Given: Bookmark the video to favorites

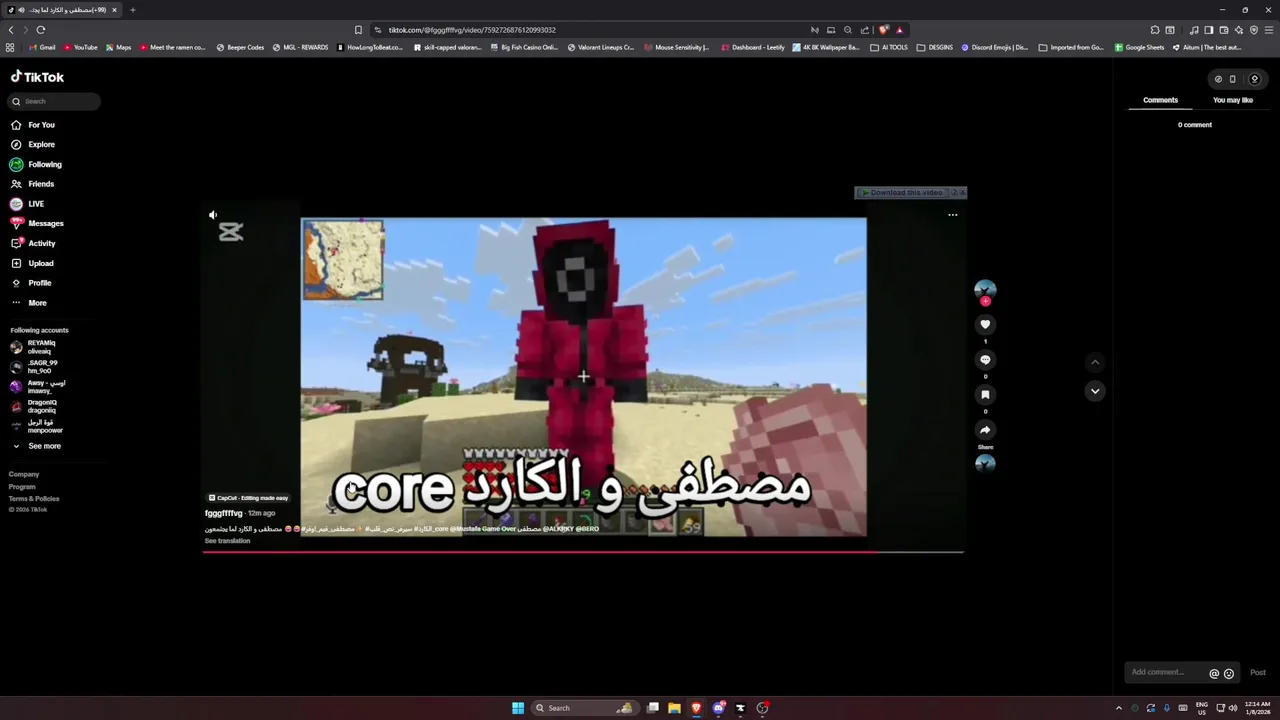Looking at the screenshot, I should coord(985,395).
